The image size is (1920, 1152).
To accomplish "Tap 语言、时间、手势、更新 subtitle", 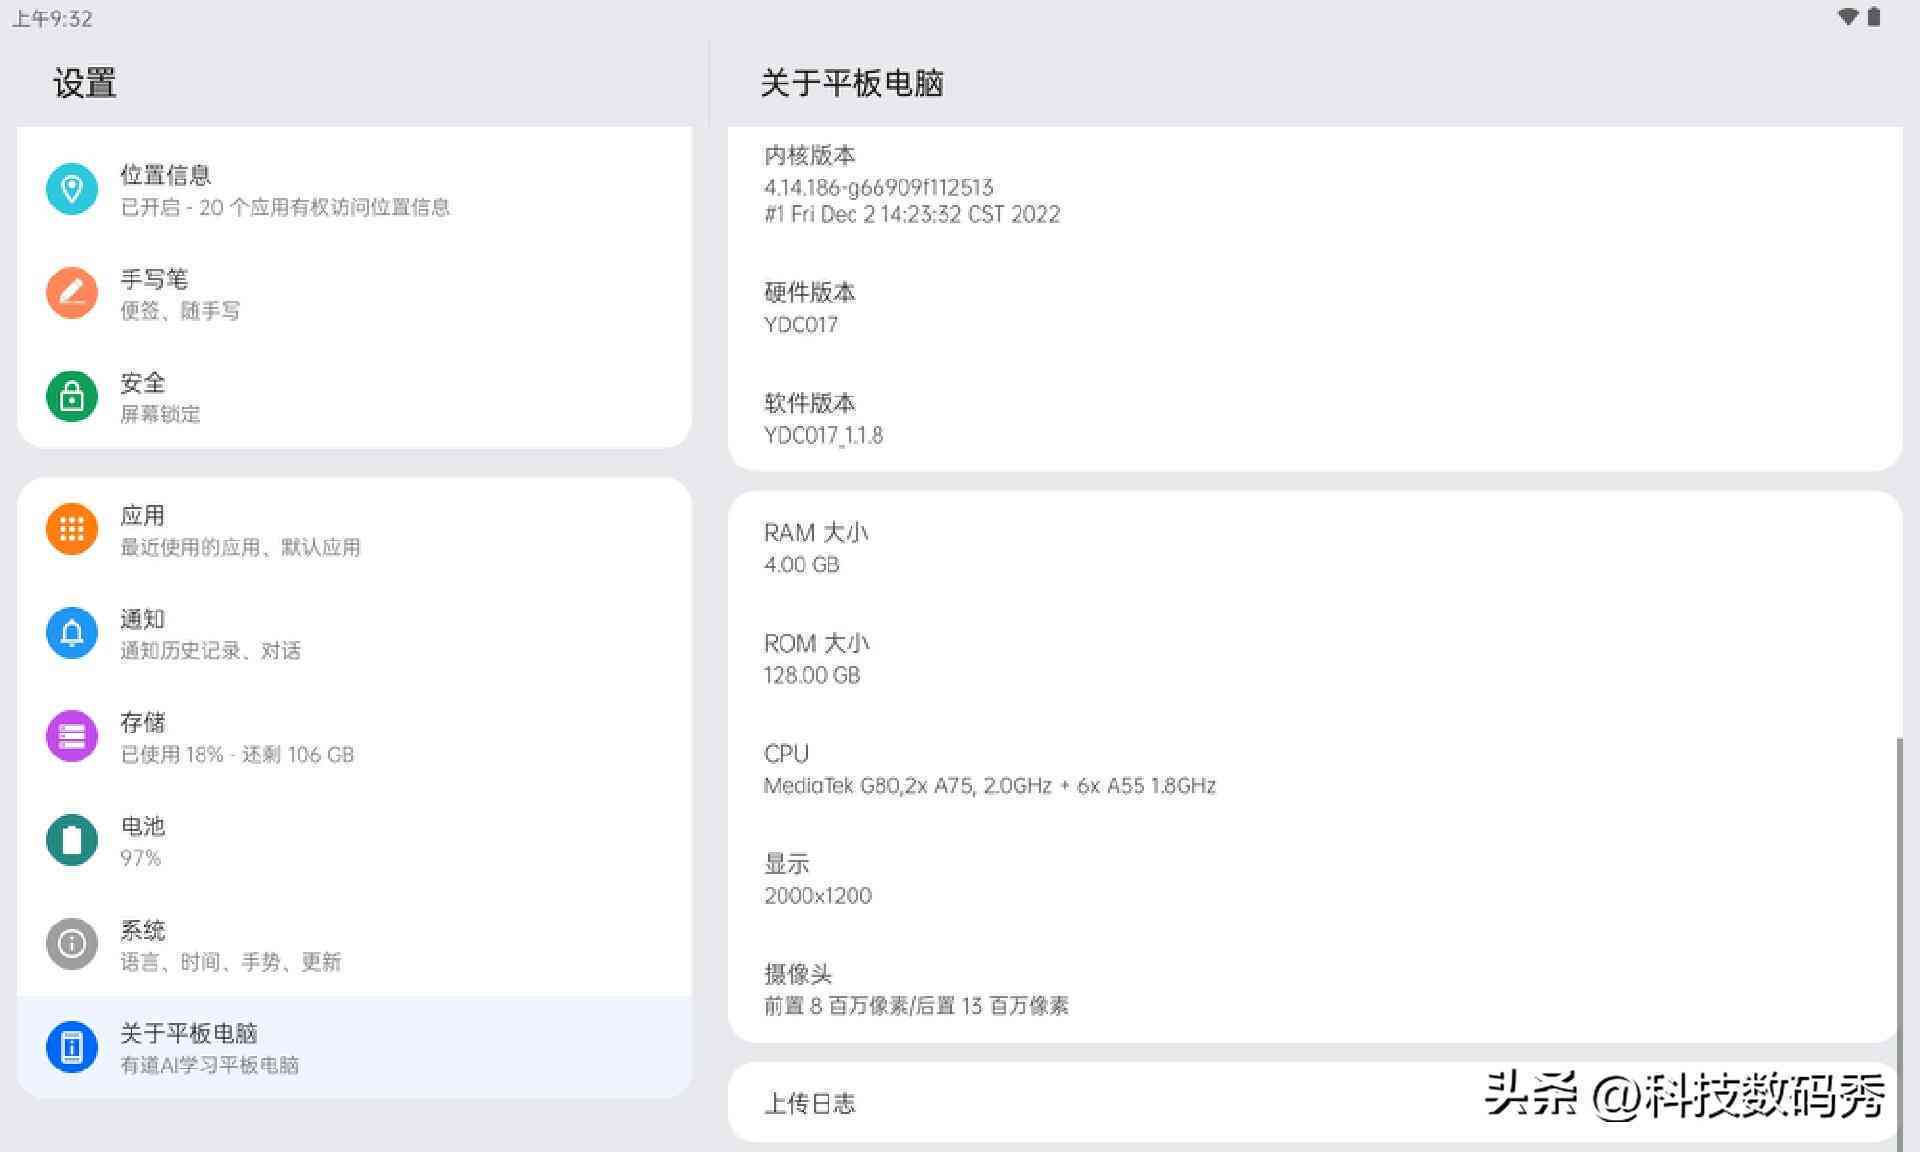I will tap(230, 961).
